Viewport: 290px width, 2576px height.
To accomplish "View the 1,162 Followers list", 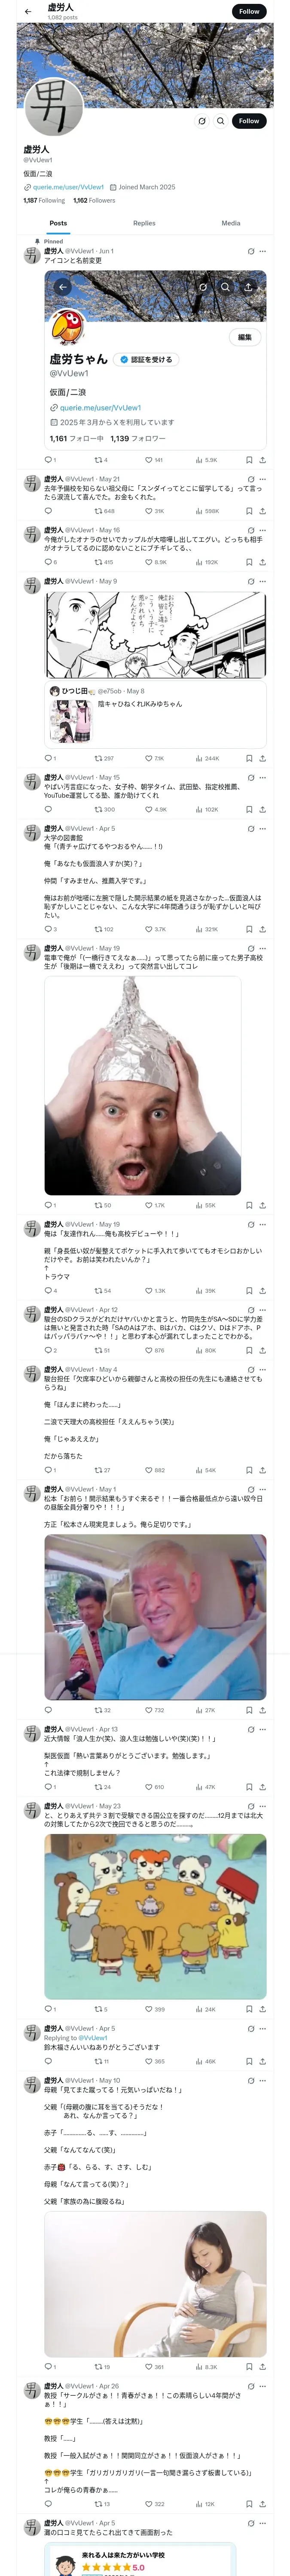I will 94,201.
